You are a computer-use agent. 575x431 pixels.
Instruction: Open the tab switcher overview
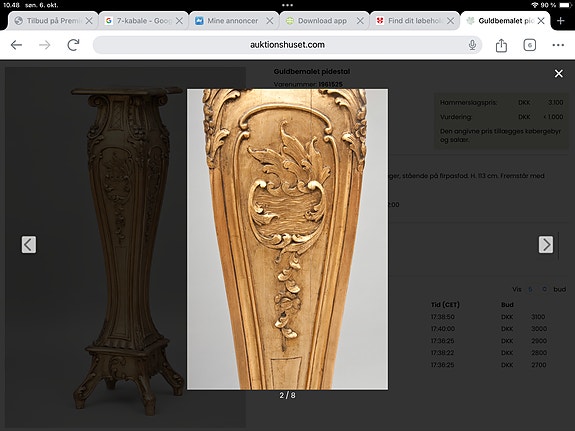[530, 45]
